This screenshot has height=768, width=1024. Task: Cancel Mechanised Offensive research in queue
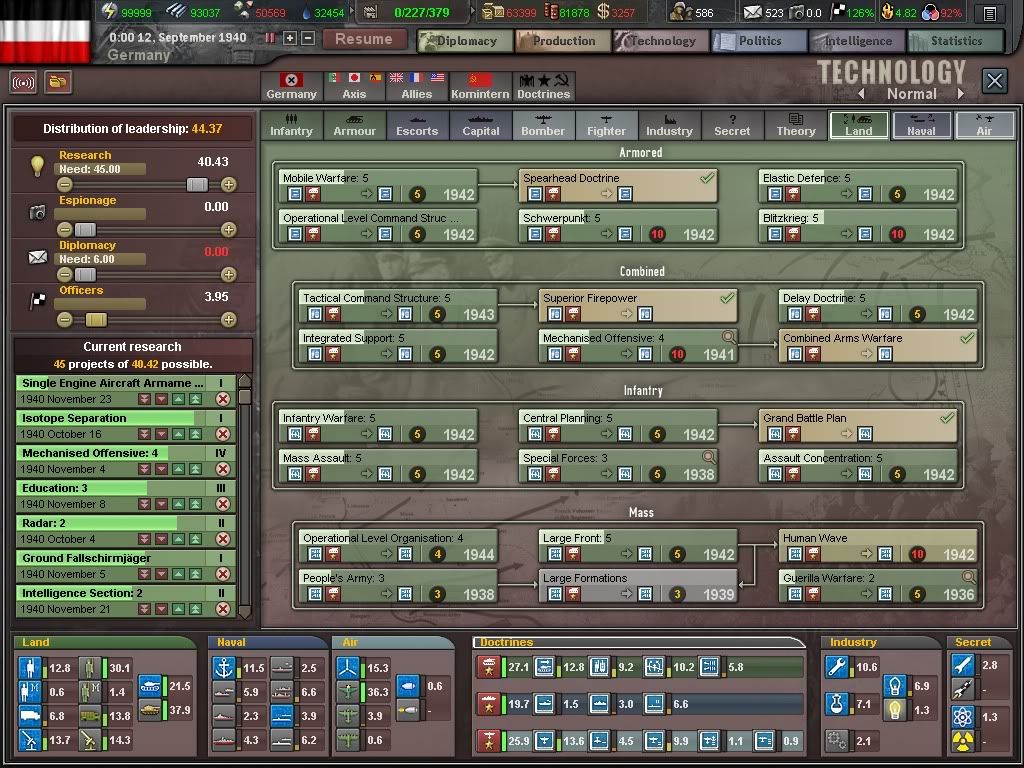pyautogui.click(x=223, y=469)
